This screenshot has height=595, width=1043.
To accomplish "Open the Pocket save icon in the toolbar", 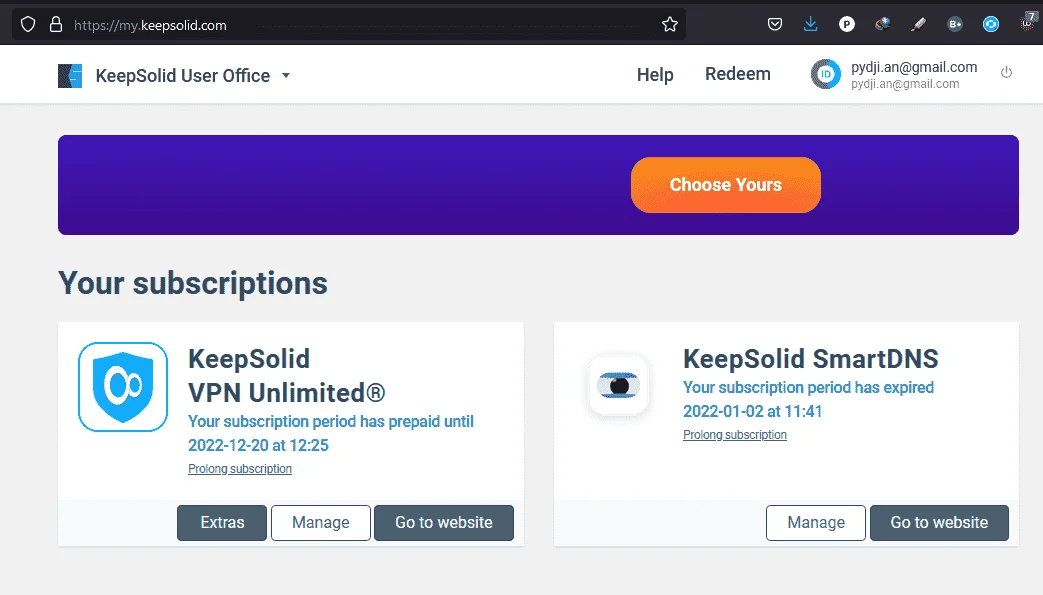I will pos(775,25).
